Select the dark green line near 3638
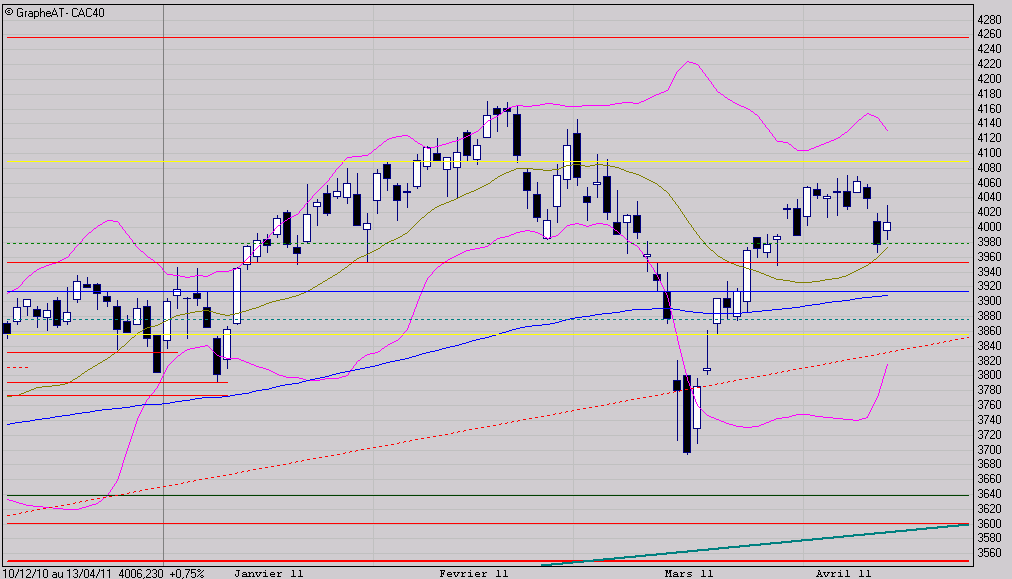The height and width of the screenshot is (579, 1012). pyautogui.click(x=488, y=495)
